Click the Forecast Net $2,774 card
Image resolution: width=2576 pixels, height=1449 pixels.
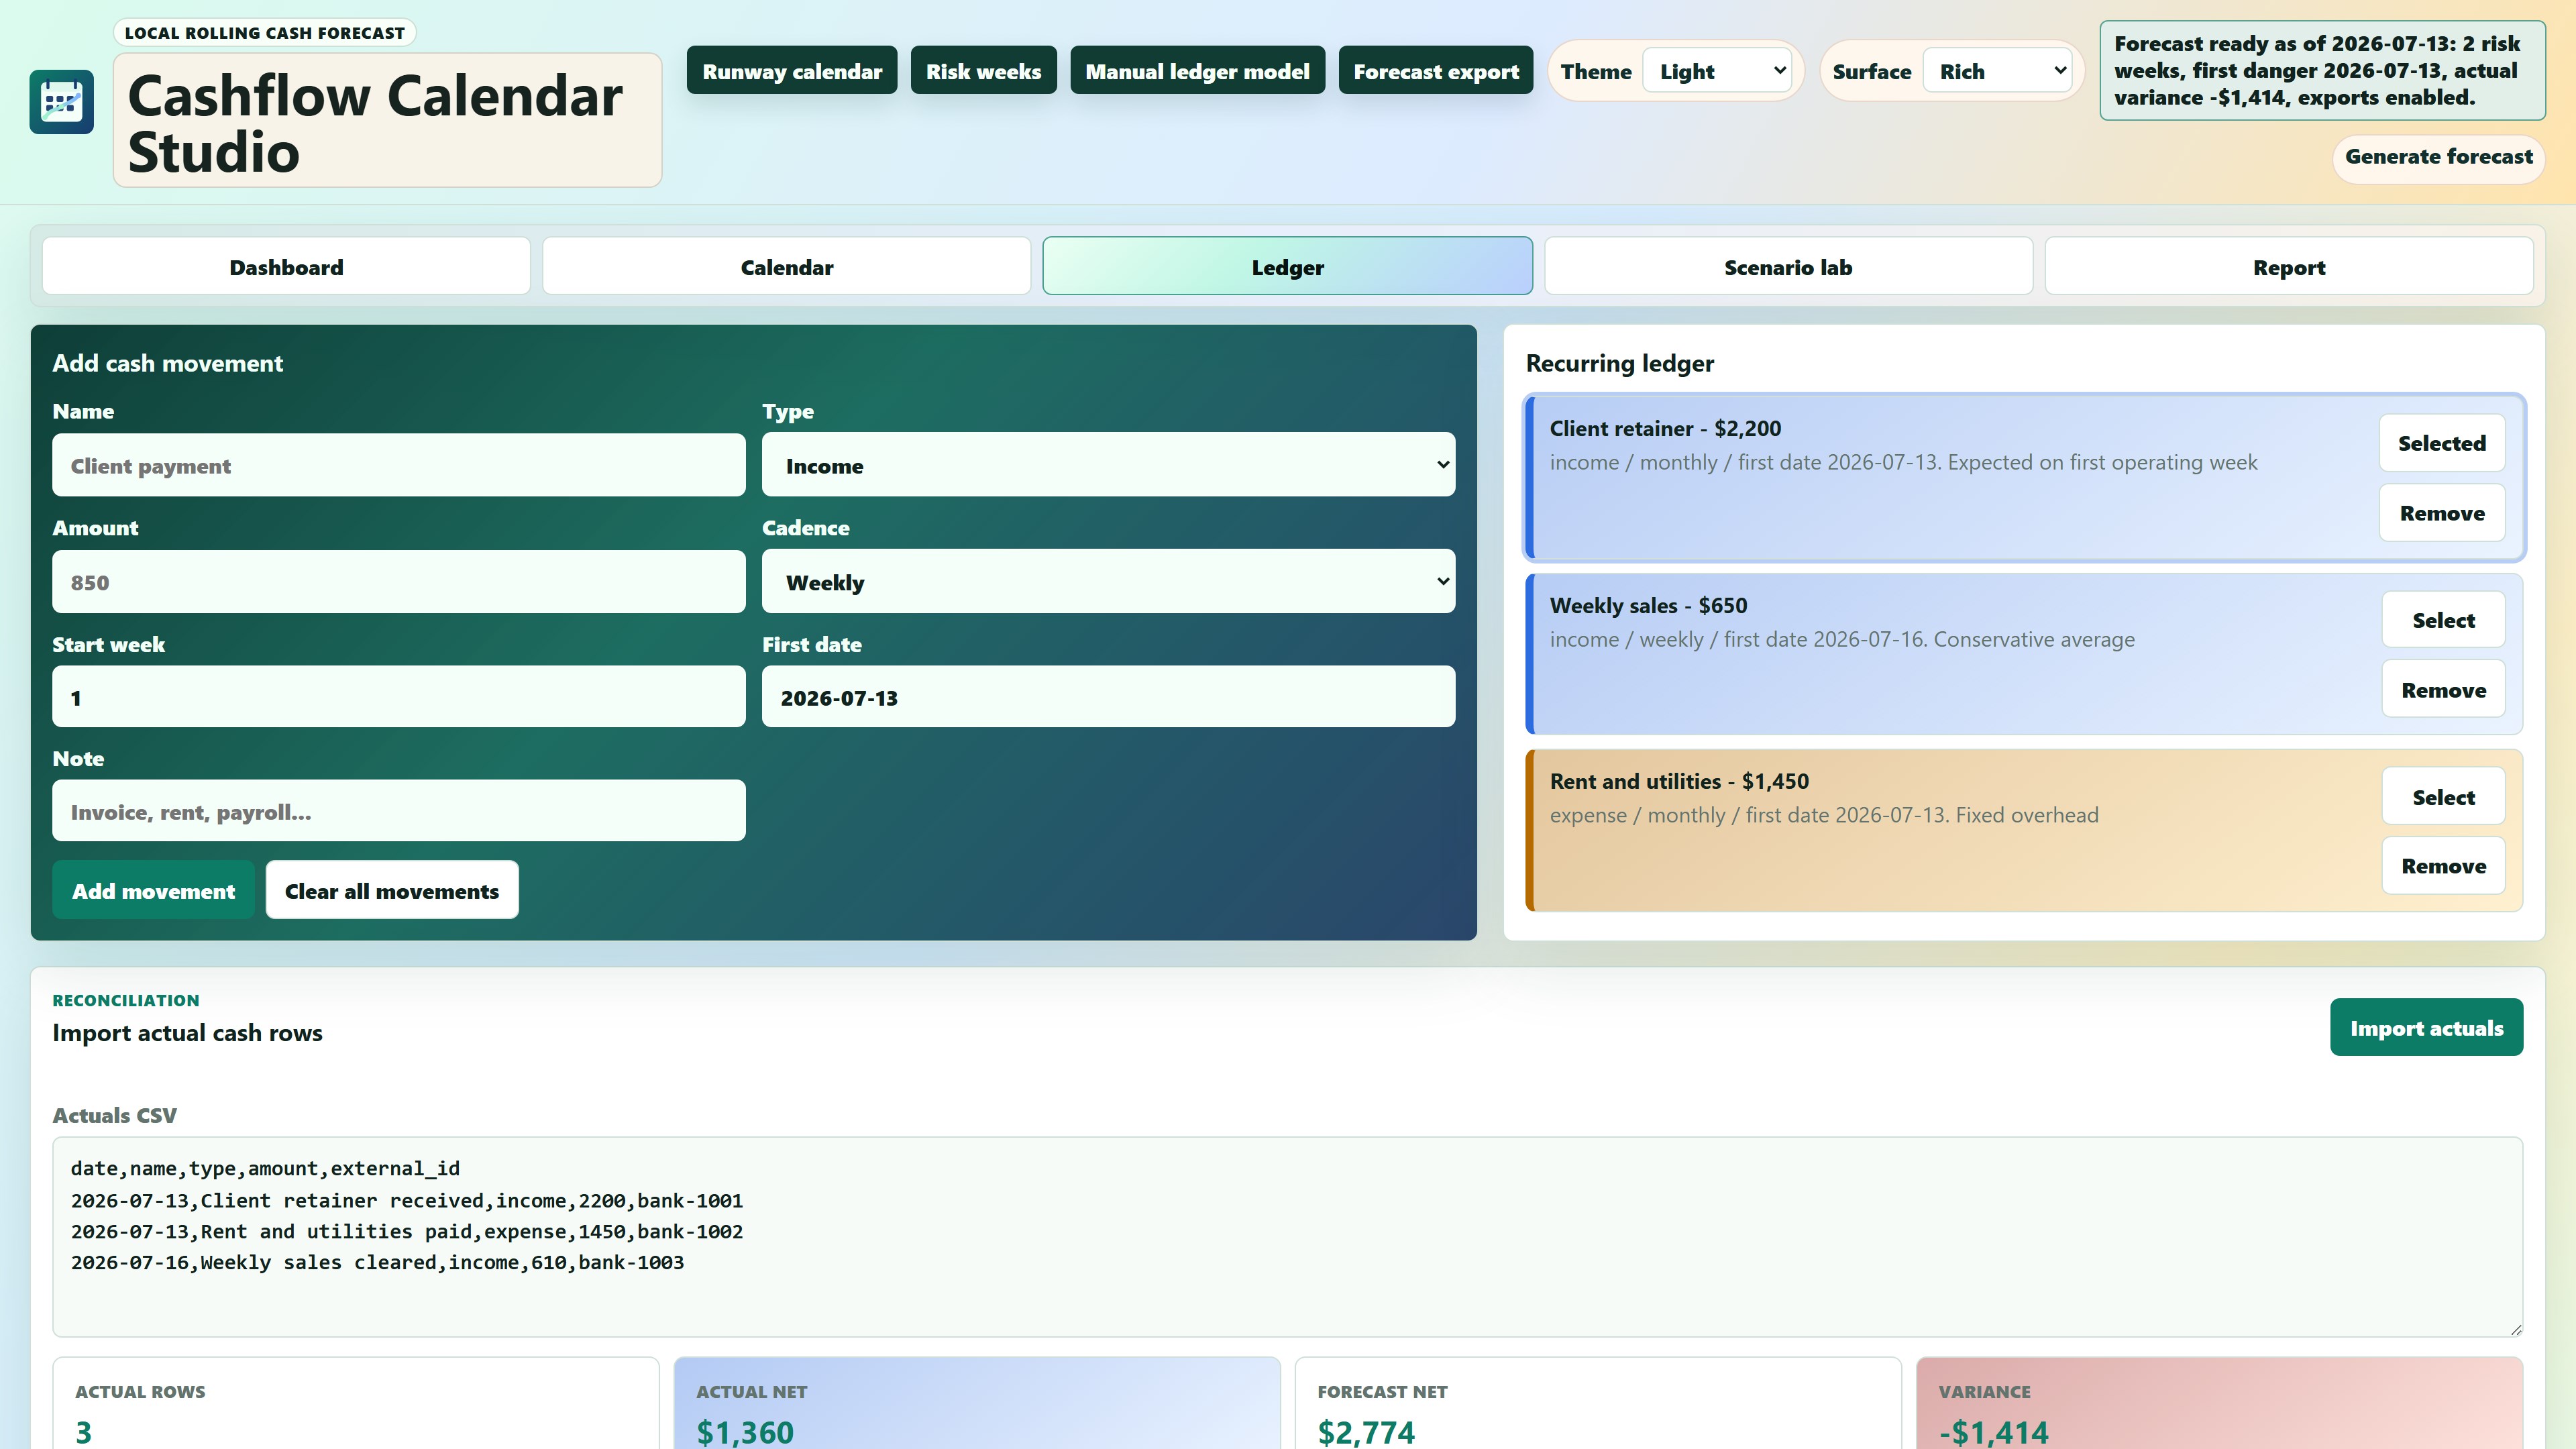pos(1597,1404)
